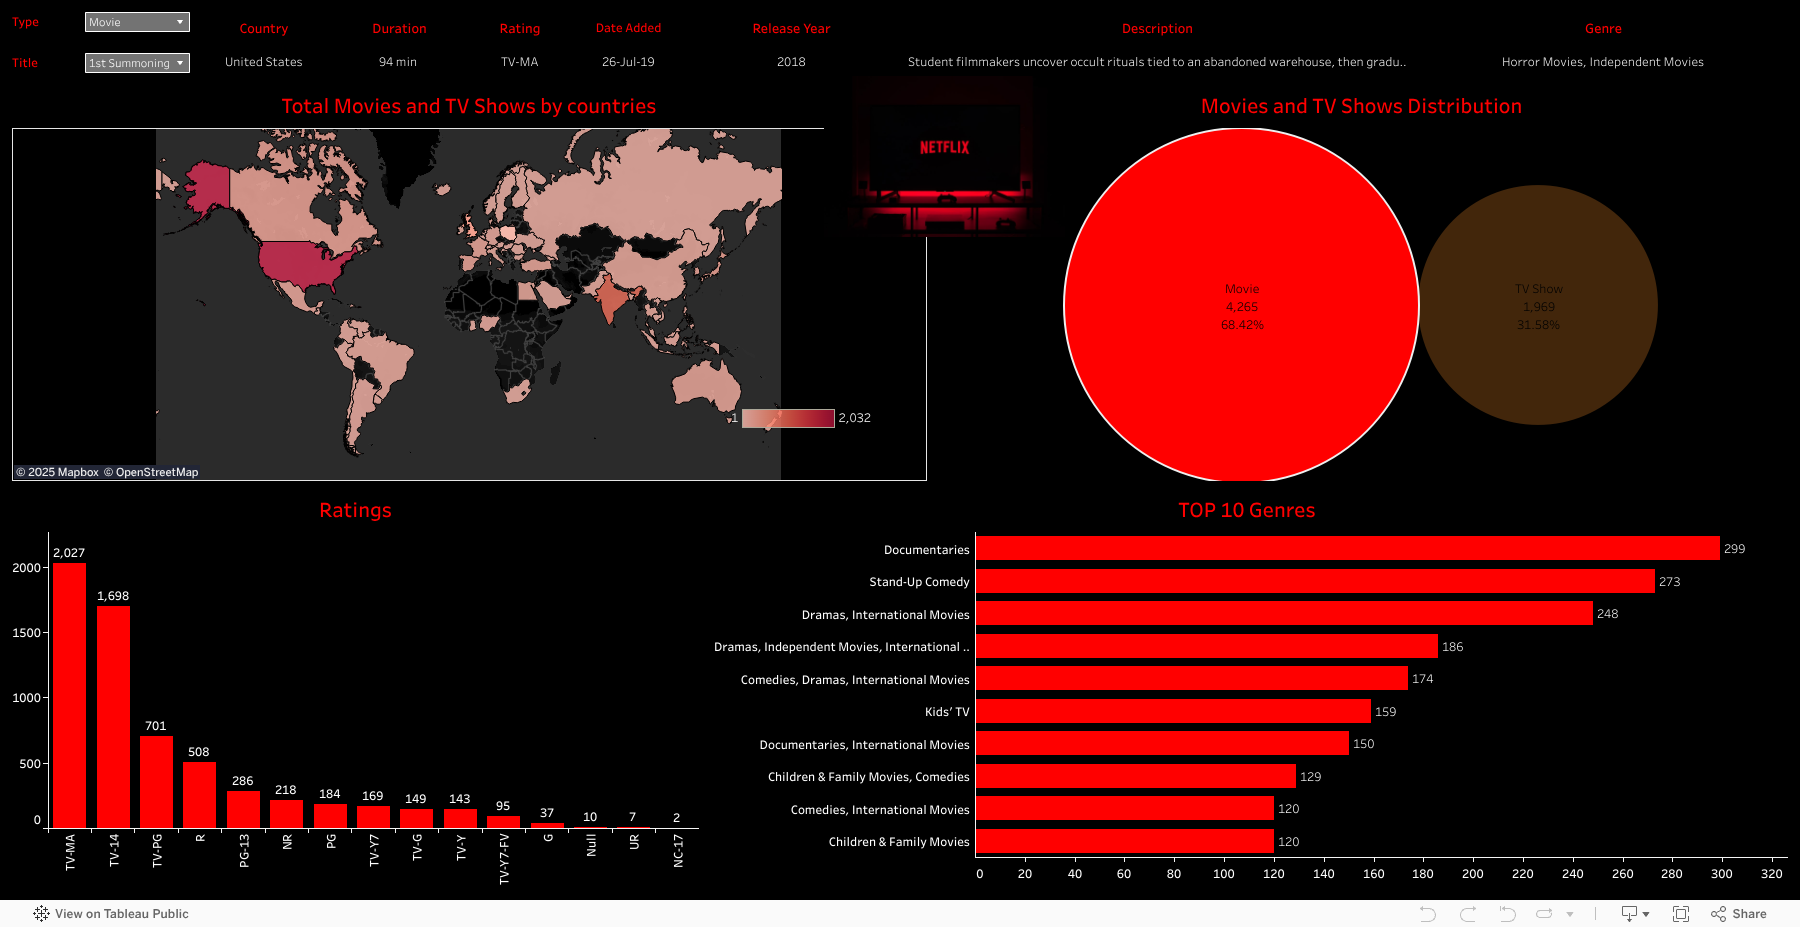Select the Comedies, International Movies bar

(x=1125, y=808)
